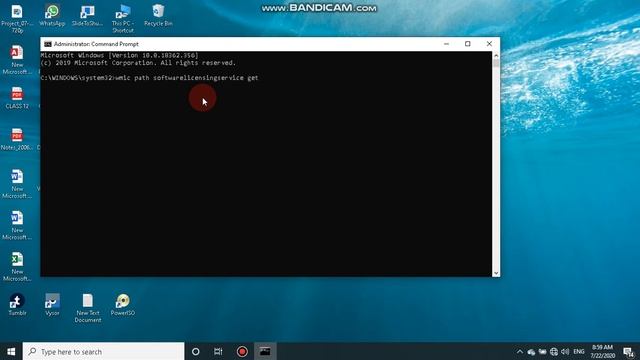
Task: Select the Recycle Bin icon
Action: 158,16
